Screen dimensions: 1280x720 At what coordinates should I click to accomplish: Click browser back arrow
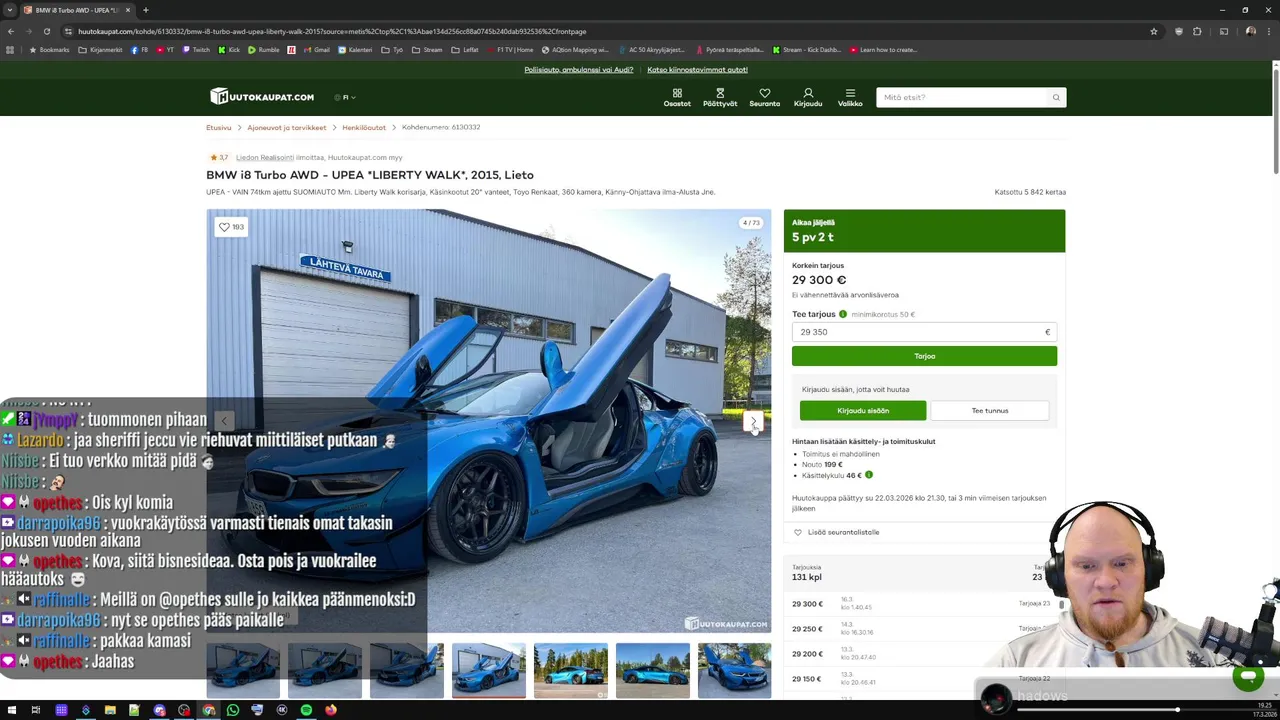11,31
